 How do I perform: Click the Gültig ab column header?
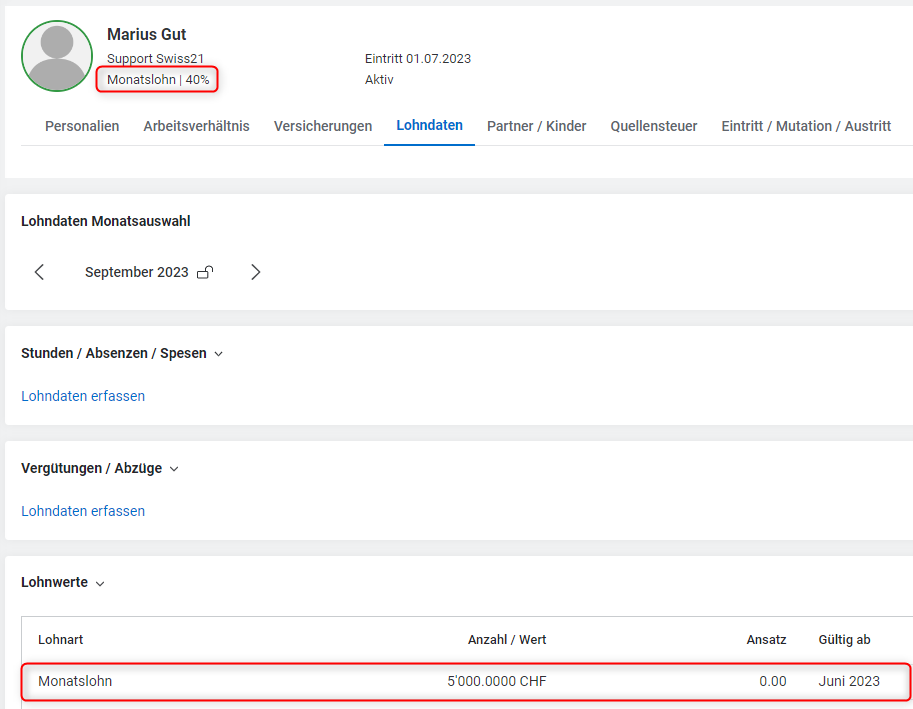point(843,640)
